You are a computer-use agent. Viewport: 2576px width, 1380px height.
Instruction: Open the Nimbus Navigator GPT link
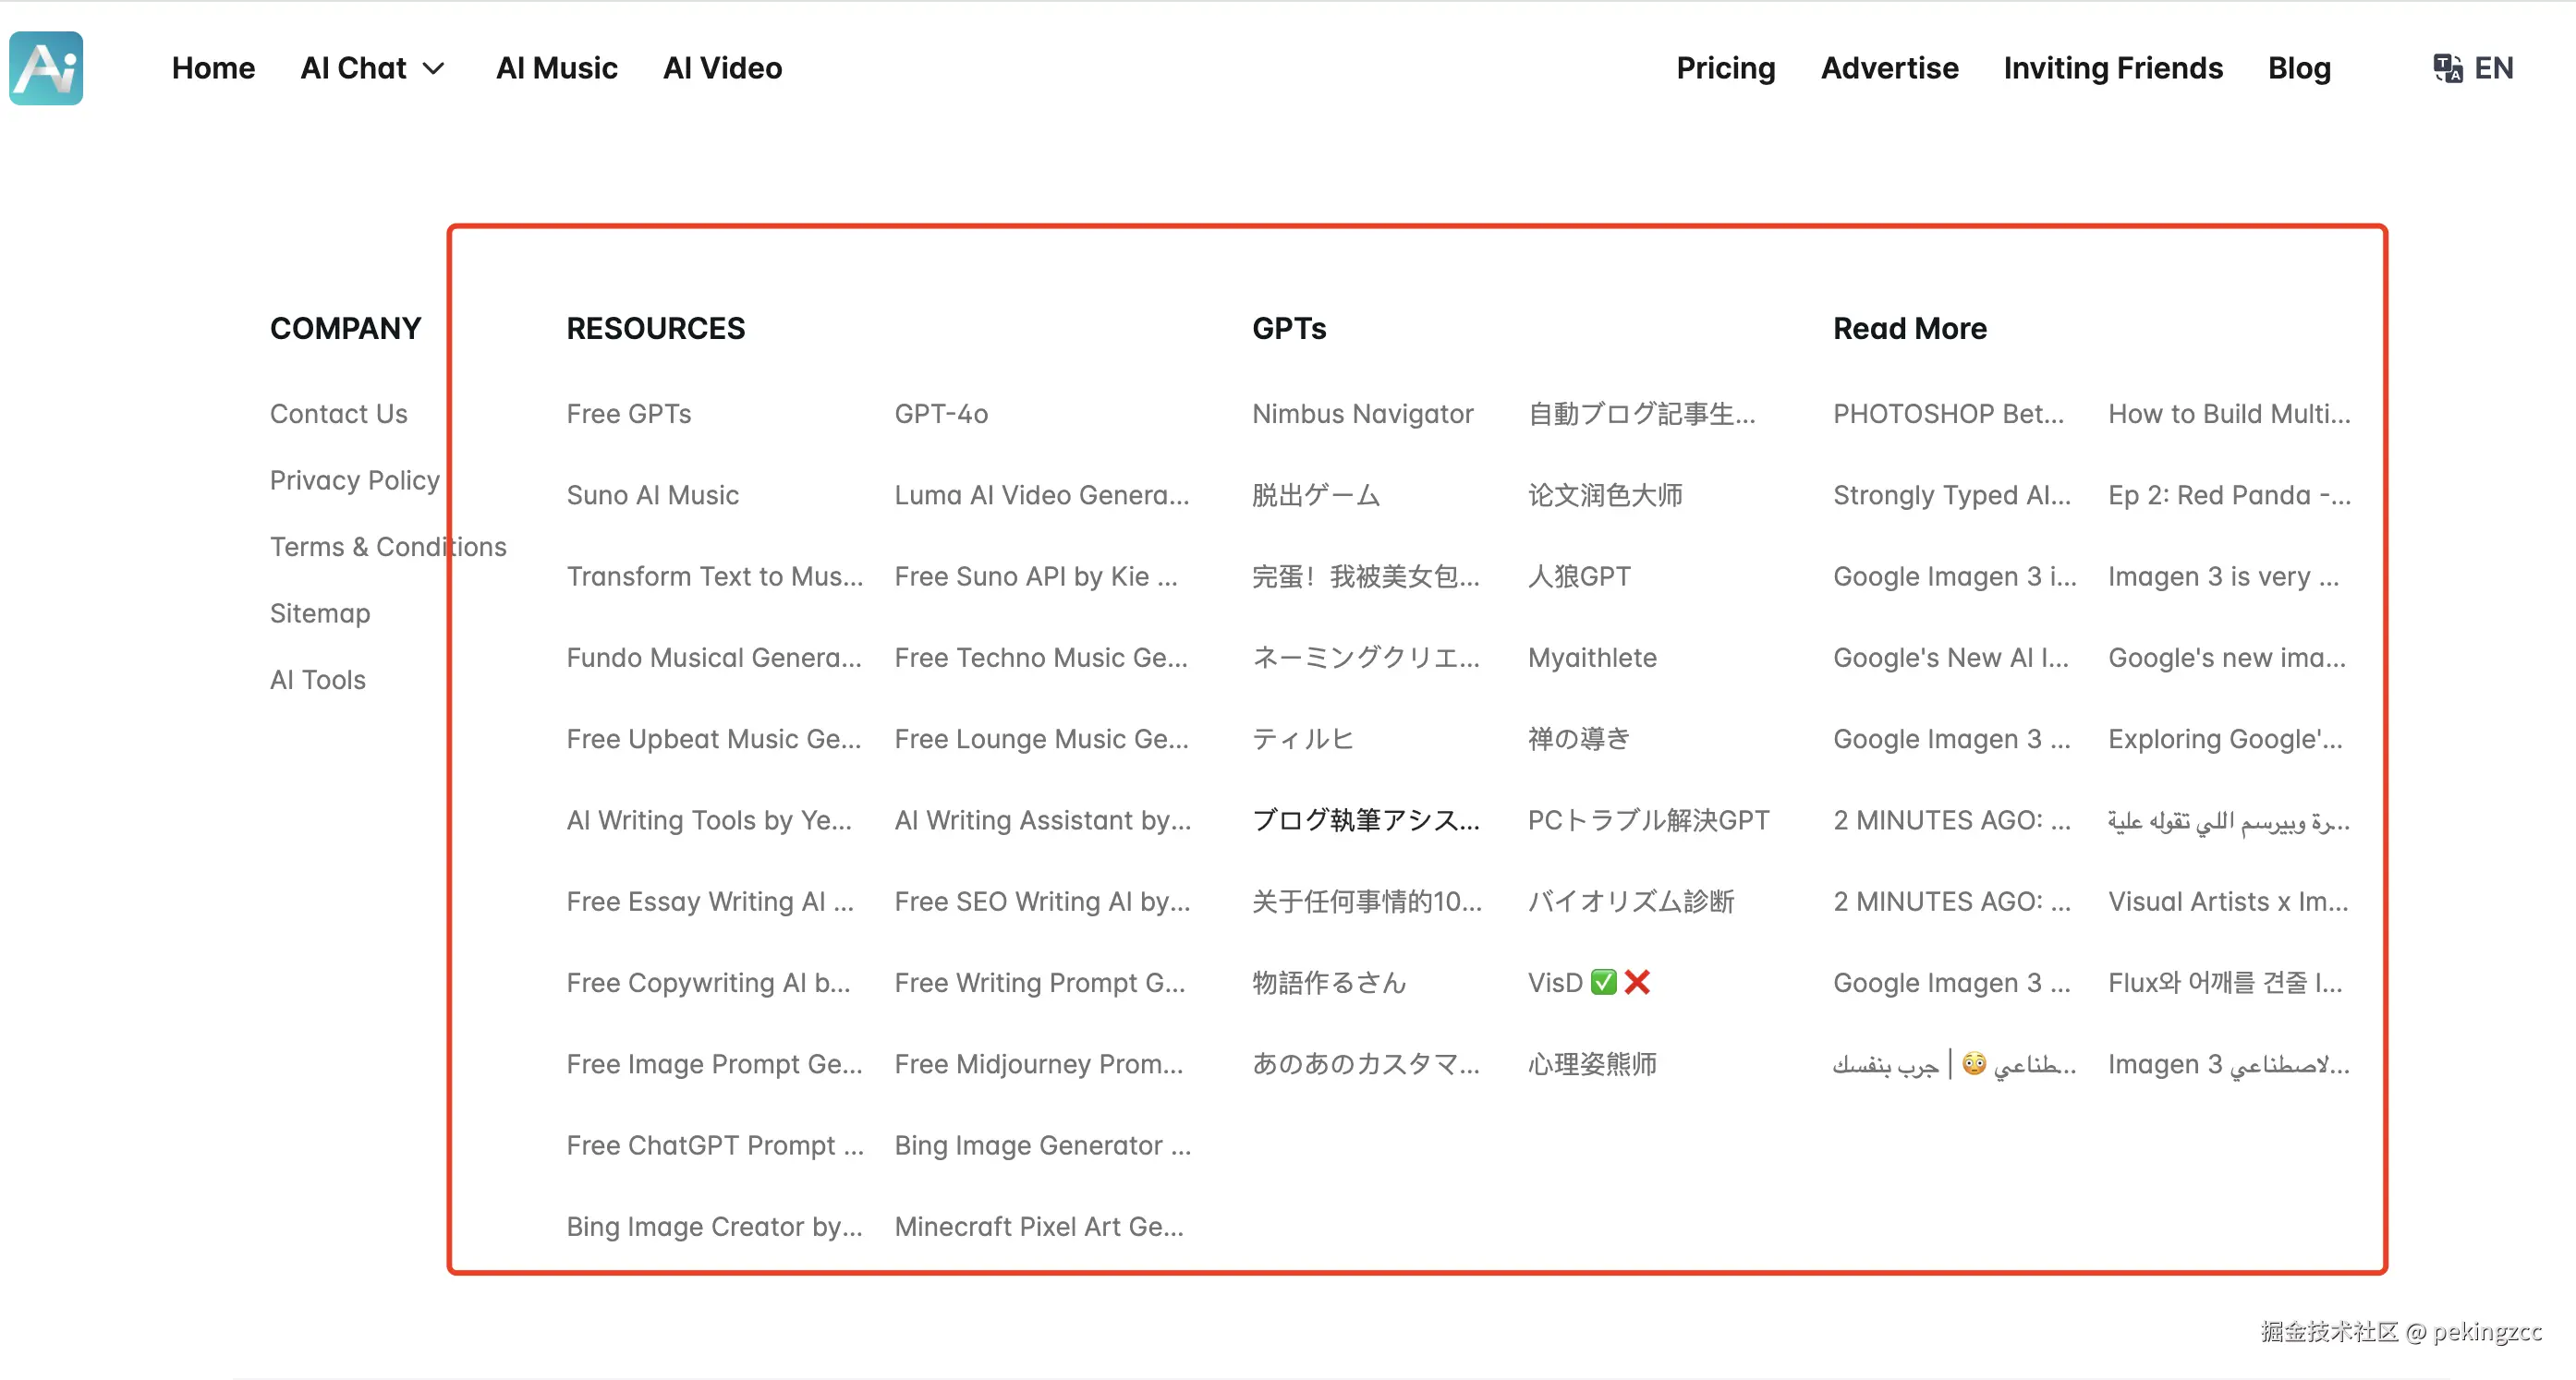[x=1362, y=413]
